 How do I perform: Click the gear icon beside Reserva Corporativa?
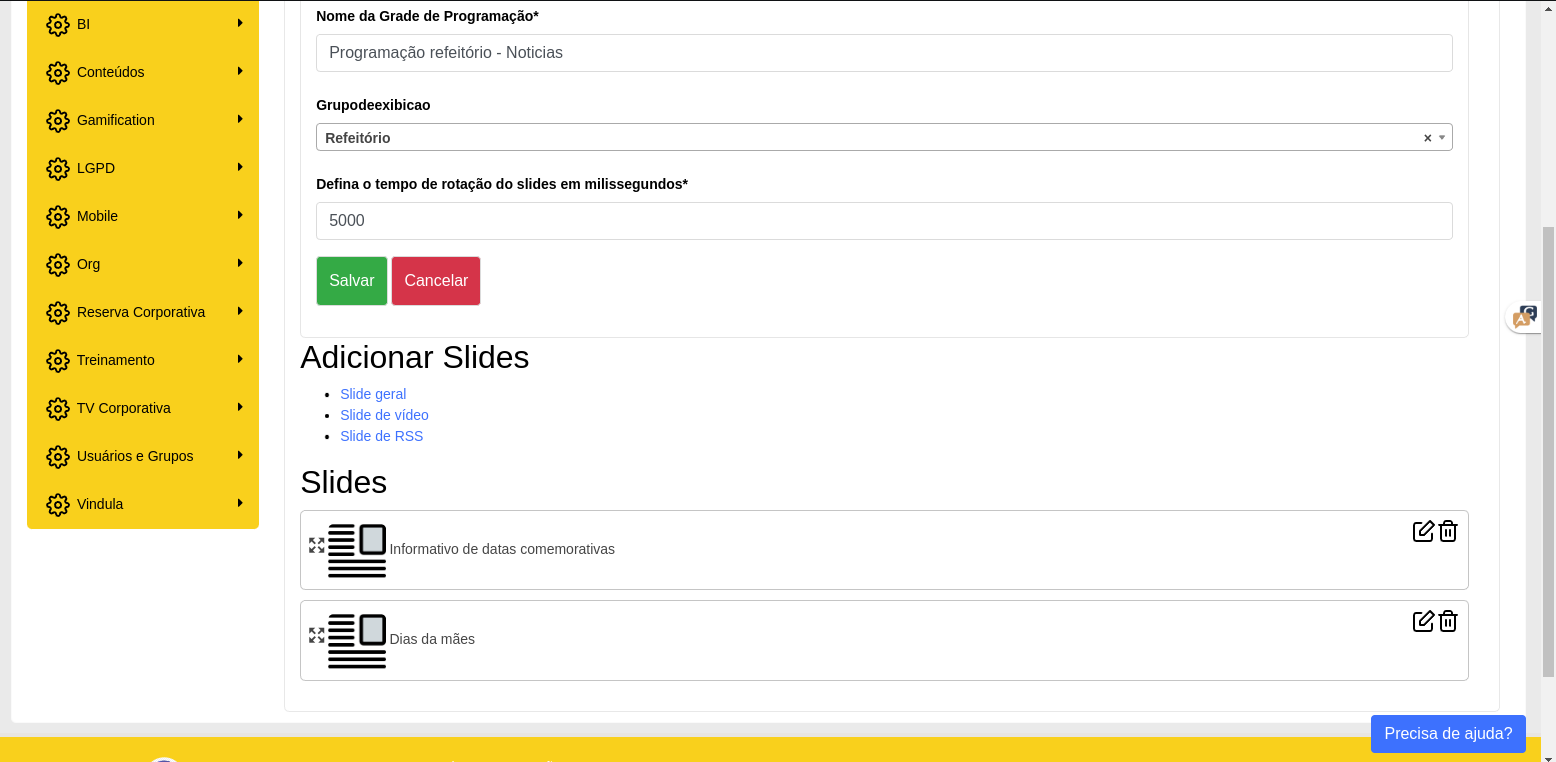click(x=58, y=312)
